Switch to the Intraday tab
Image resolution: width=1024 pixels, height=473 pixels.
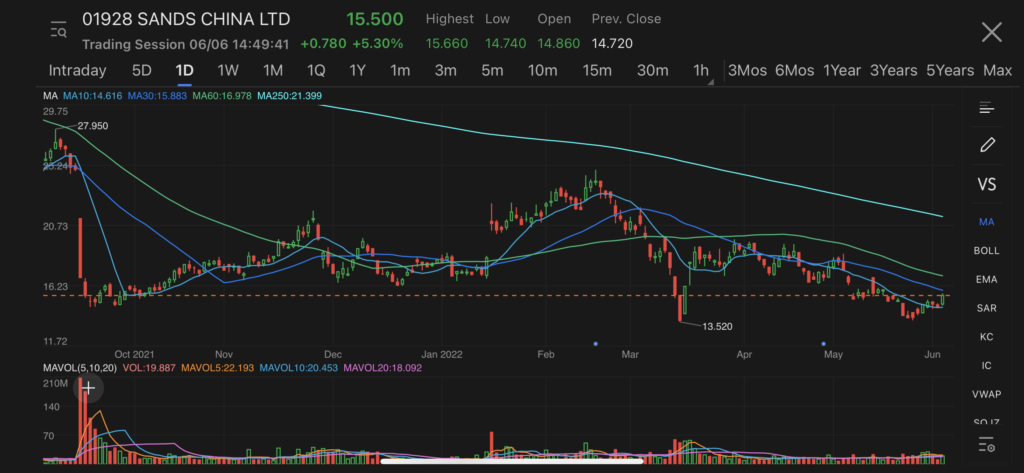[77, 71]
